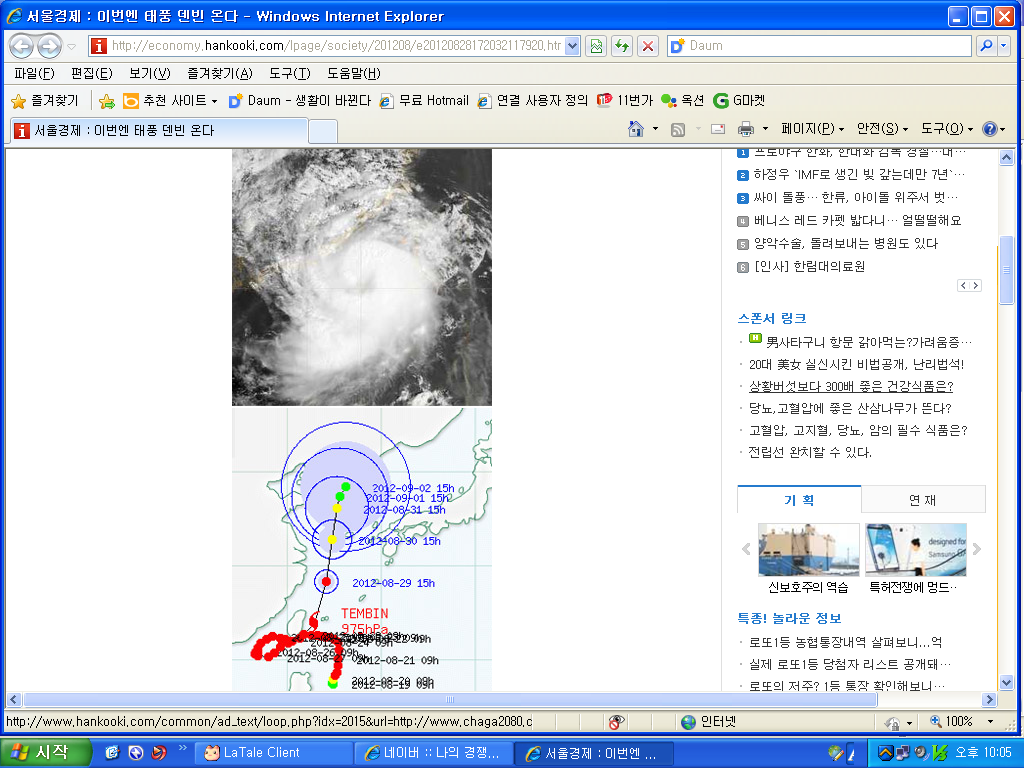This screenshot has width=1024, height=768.
Task: Open the zoom level 100% dropdown
Action: pos(990,722)
